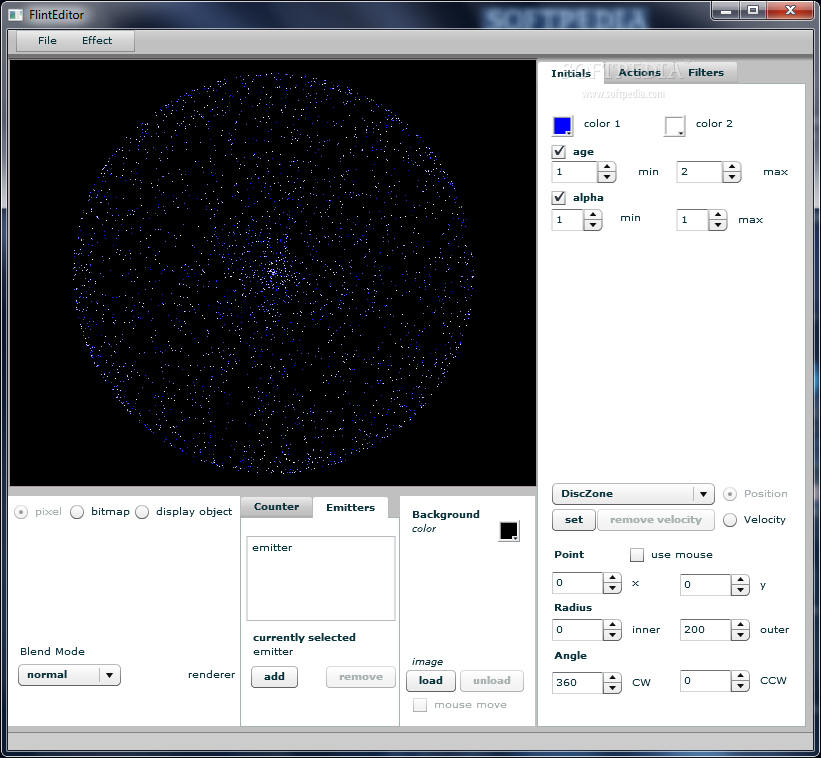The image size is (821, 758).
Task: Increase the CCW Angle value
Action: tap(740, 676)
